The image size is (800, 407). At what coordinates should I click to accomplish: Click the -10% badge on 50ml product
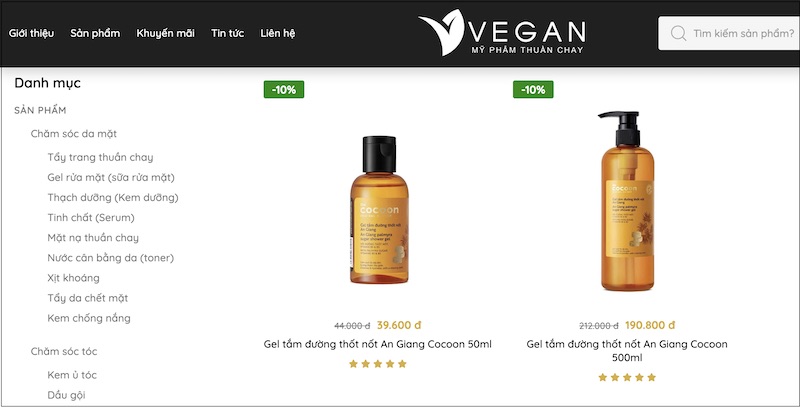(284, 89)
